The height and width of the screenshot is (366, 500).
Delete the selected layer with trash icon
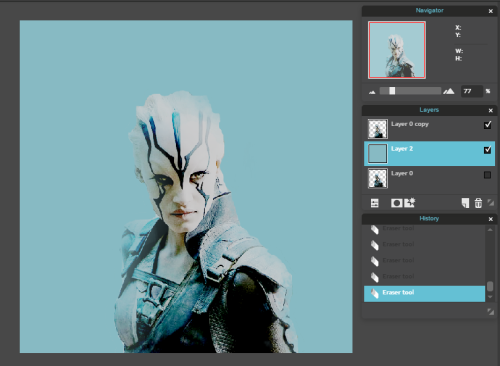click(x=478, y=203)
